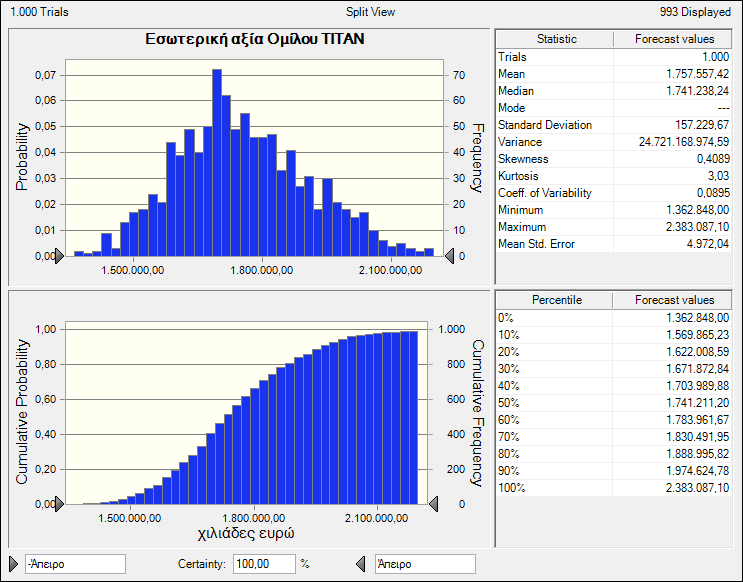Screen dimensions: 743x582
Task: Select the 40% percentile value 1.703.989,88
Action: 697,386
